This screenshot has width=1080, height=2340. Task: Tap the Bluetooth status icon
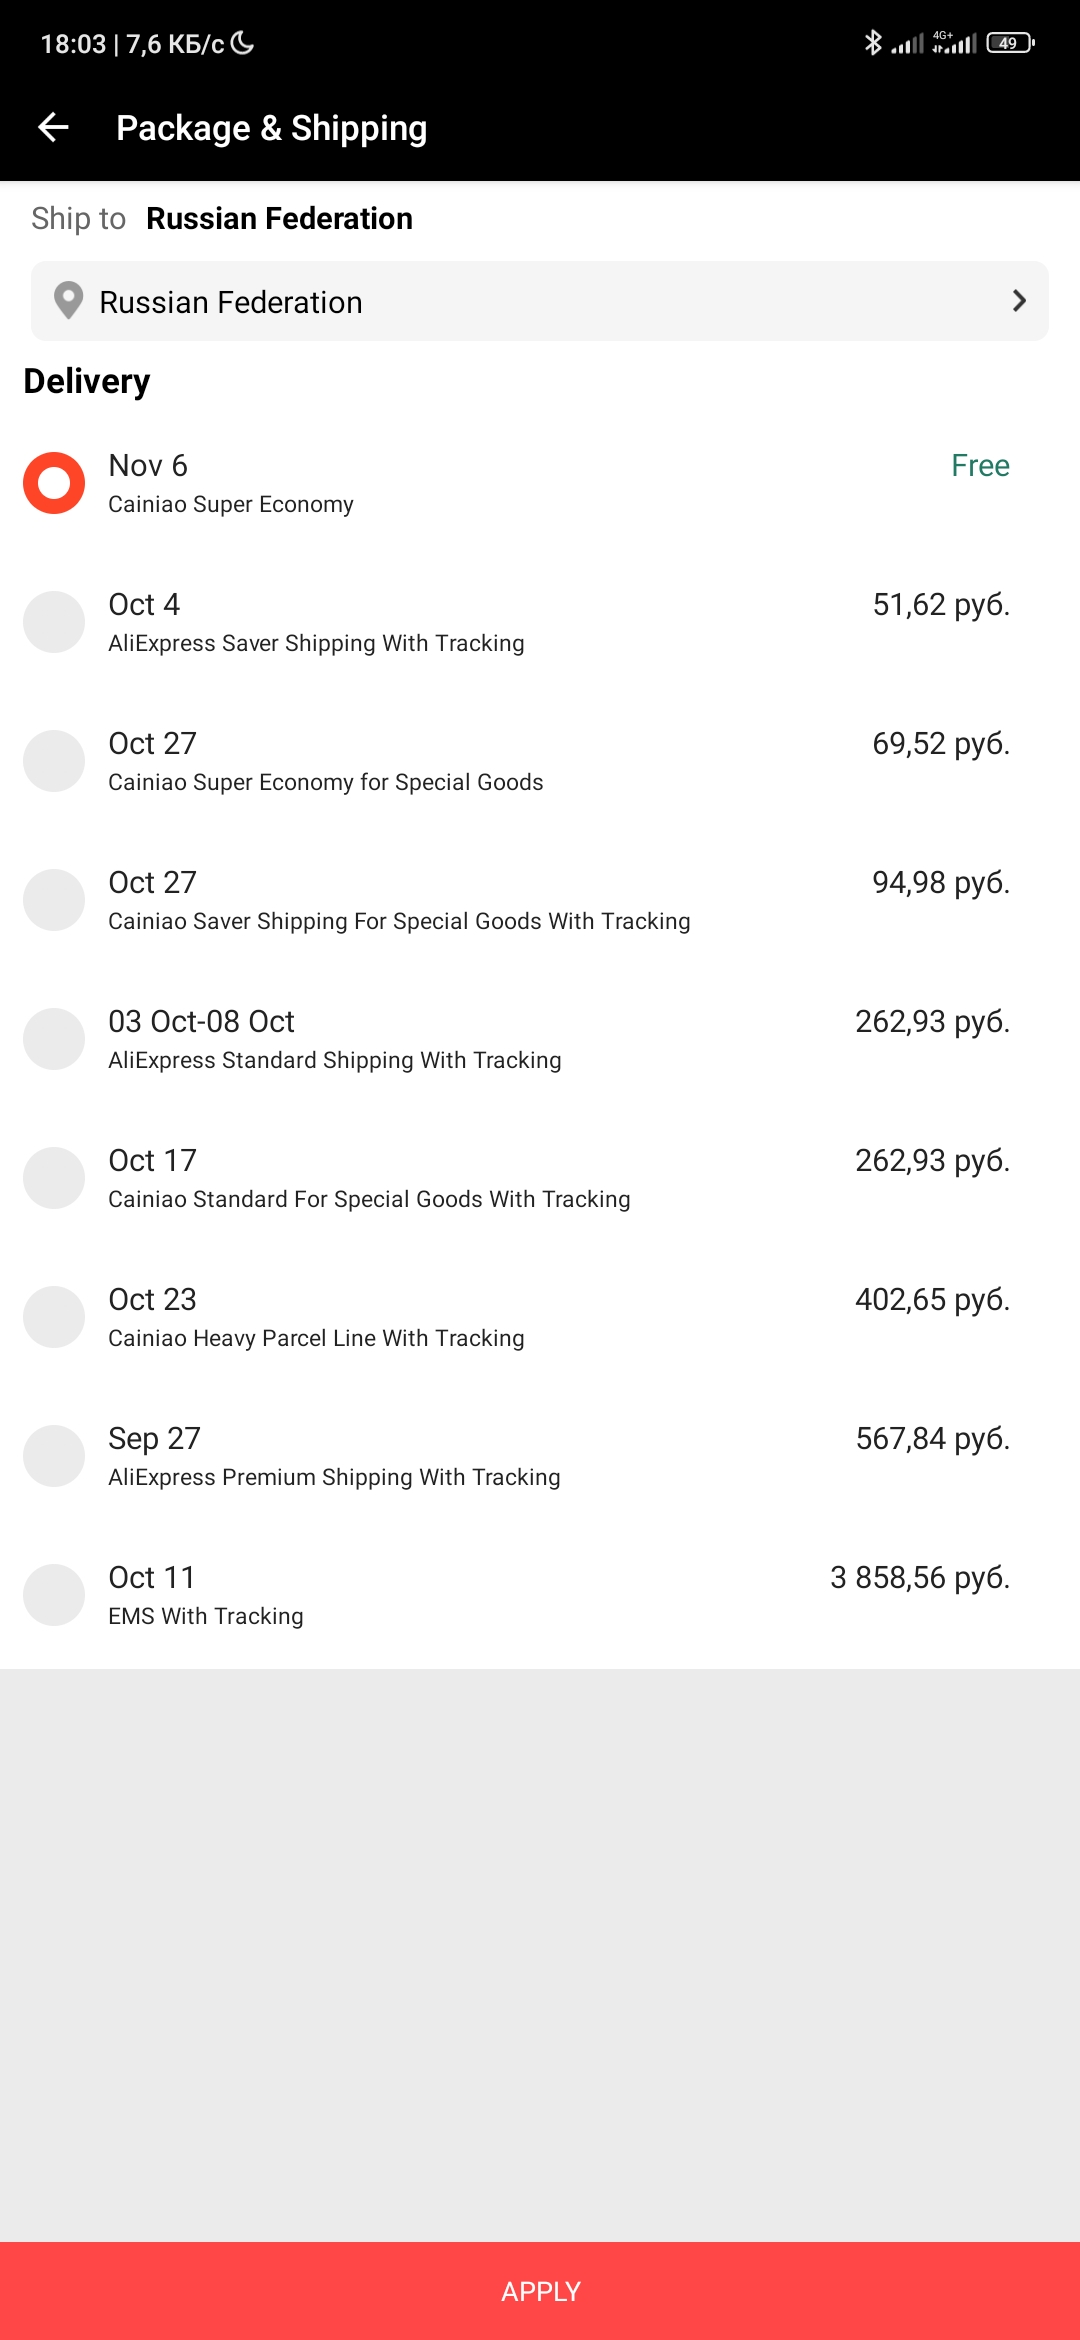point(873,43)
